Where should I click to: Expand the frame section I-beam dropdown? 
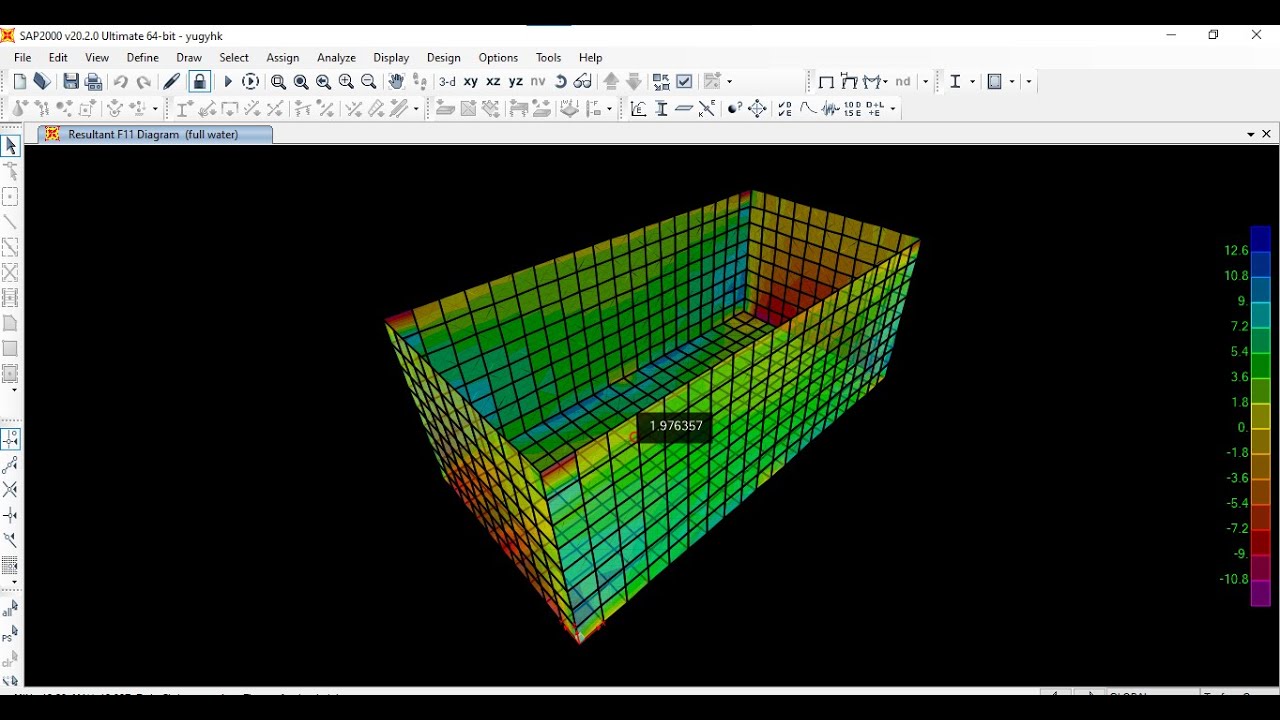click(x=973, y=82)
